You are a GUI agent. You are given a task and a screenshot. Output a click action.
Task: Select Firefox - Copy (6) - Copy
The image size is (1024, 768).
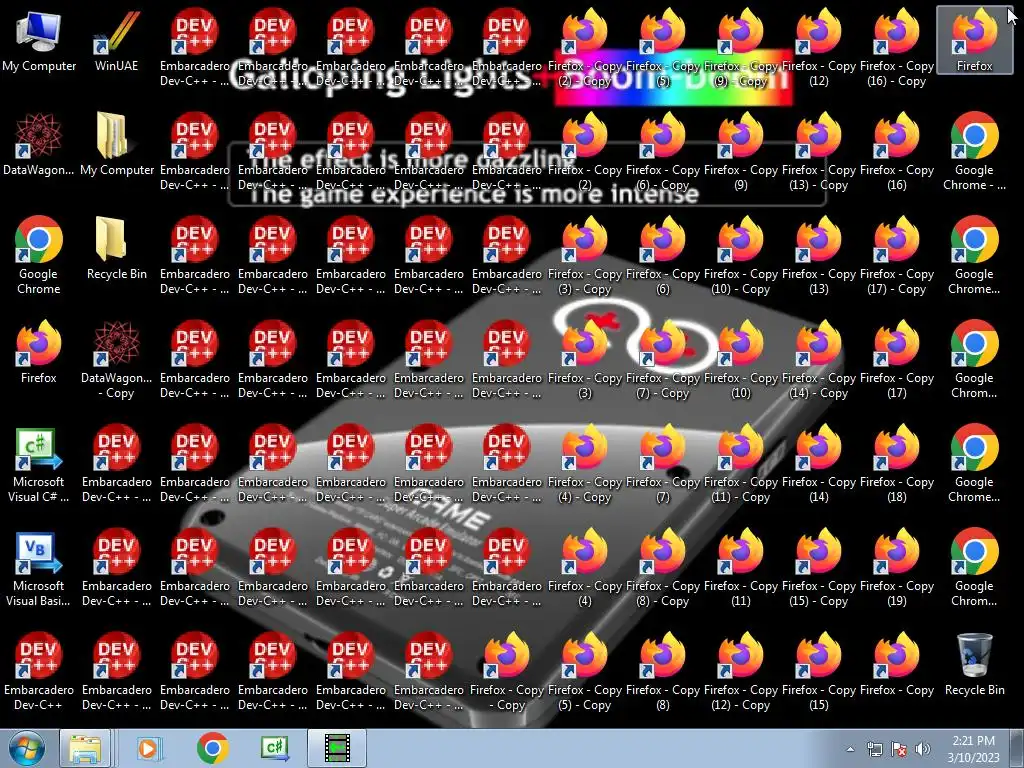click(662, 153)
